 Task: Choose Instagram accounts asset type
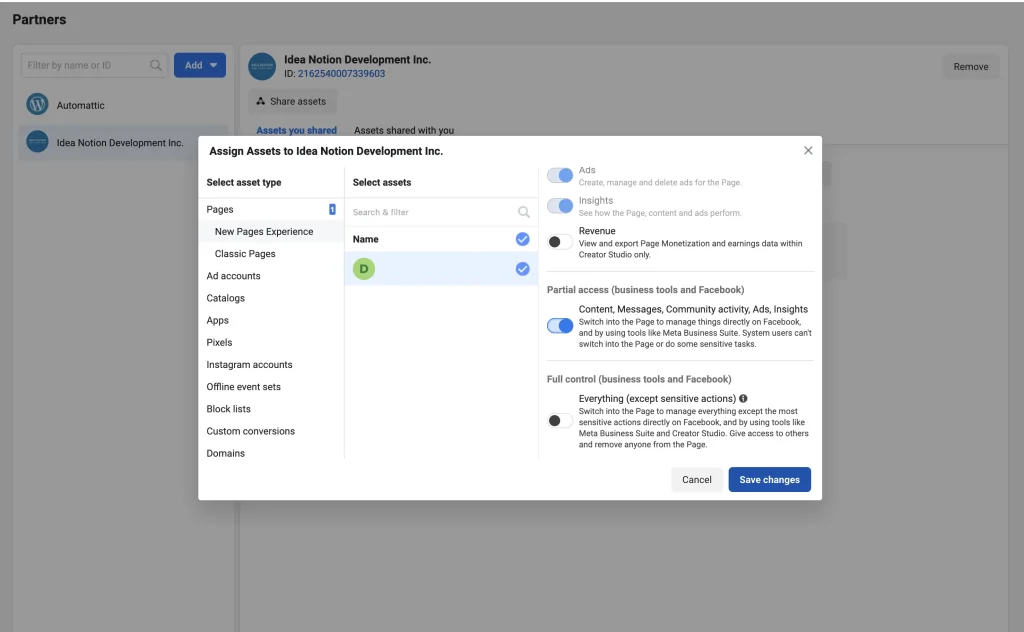[249, 365]
